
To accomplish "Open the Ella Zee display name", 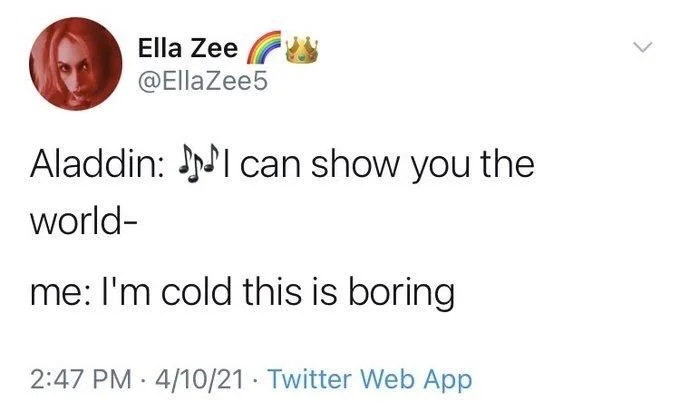I will 187,48.
